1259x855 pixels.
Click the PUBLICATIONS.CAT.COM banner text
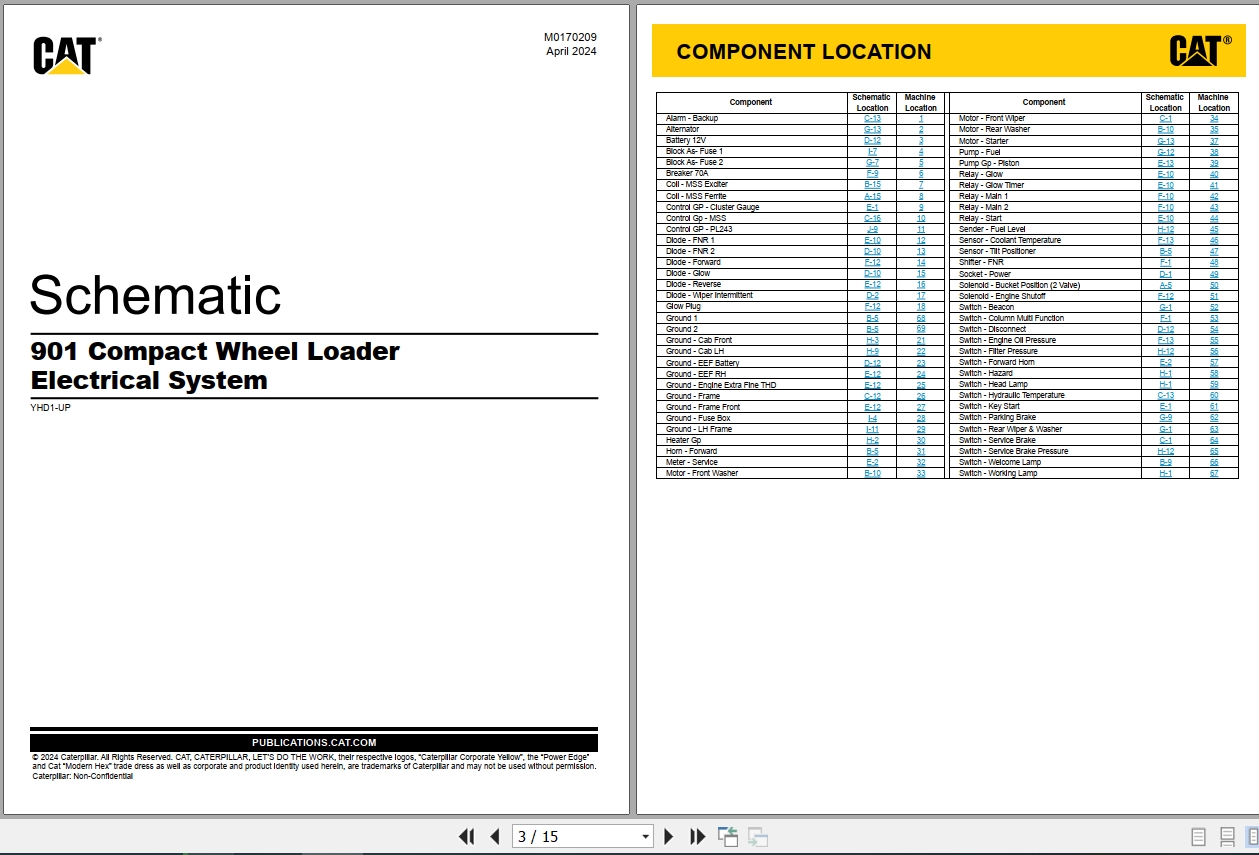click(x=314, y=743)
